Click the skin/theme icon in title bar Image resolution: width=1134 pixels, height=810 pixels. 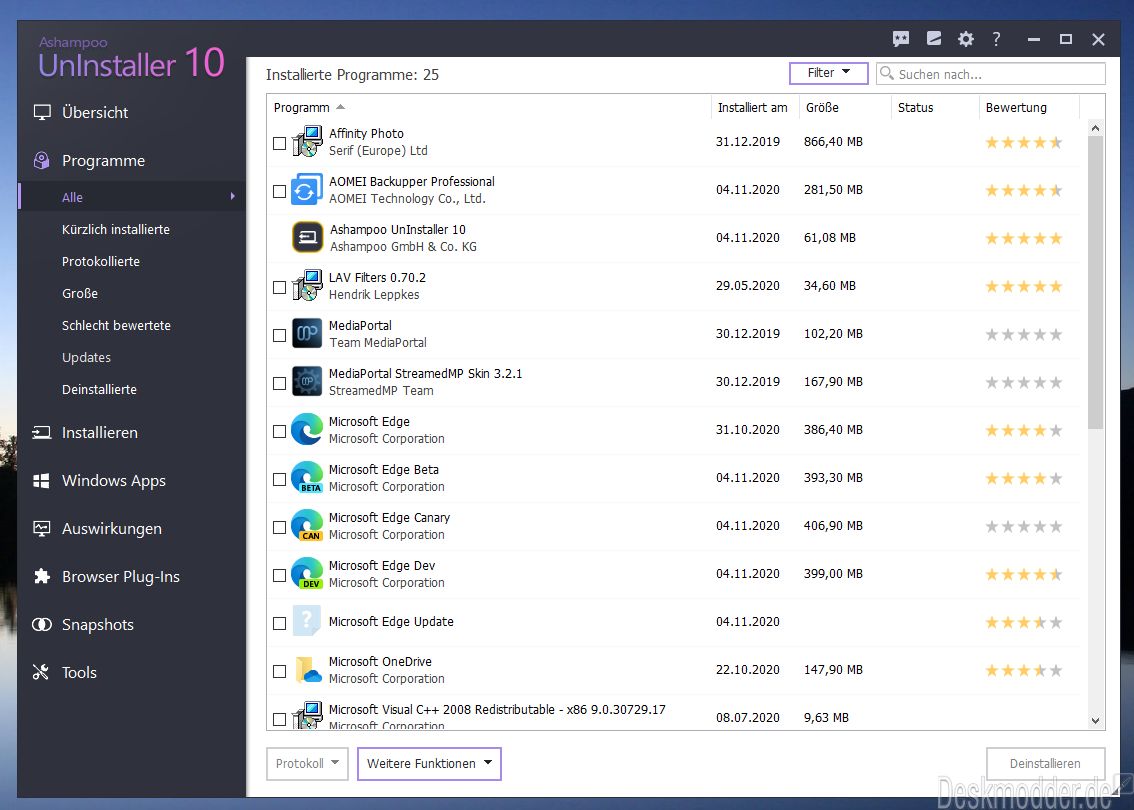coord(934,39)
